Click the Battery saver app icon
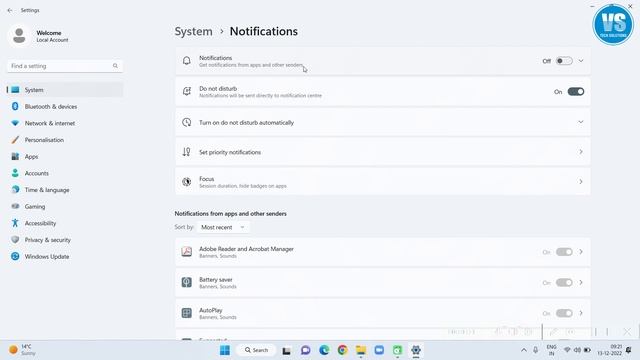 (187, 282)
